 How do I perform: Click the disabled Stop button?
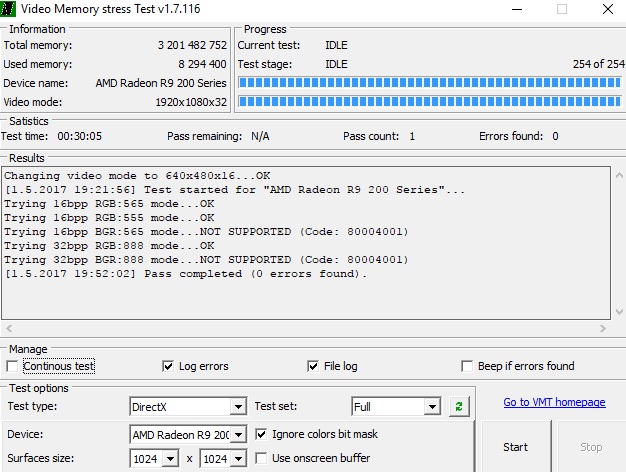pos(591,447)
